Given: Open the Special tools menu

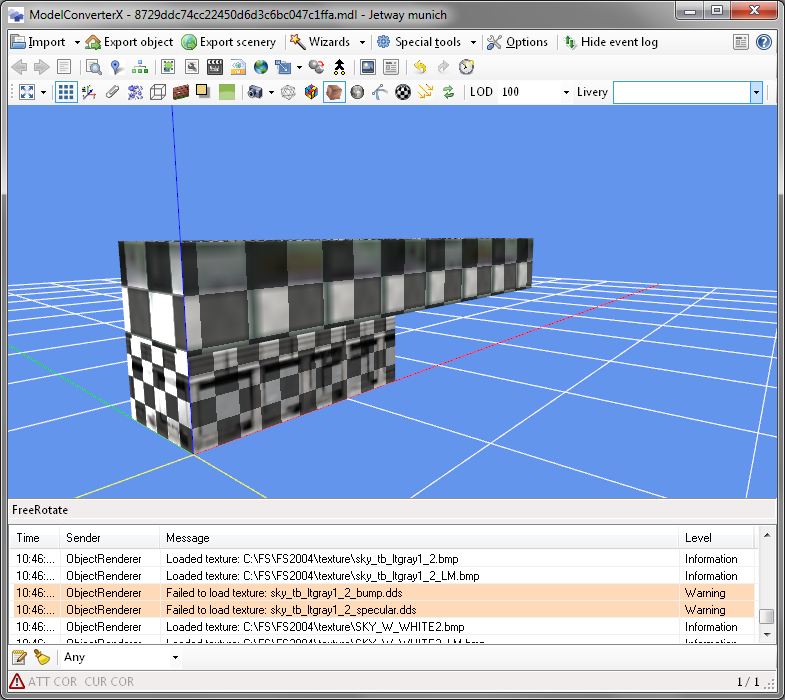Looking at the screenshot, I should point(426,42).
